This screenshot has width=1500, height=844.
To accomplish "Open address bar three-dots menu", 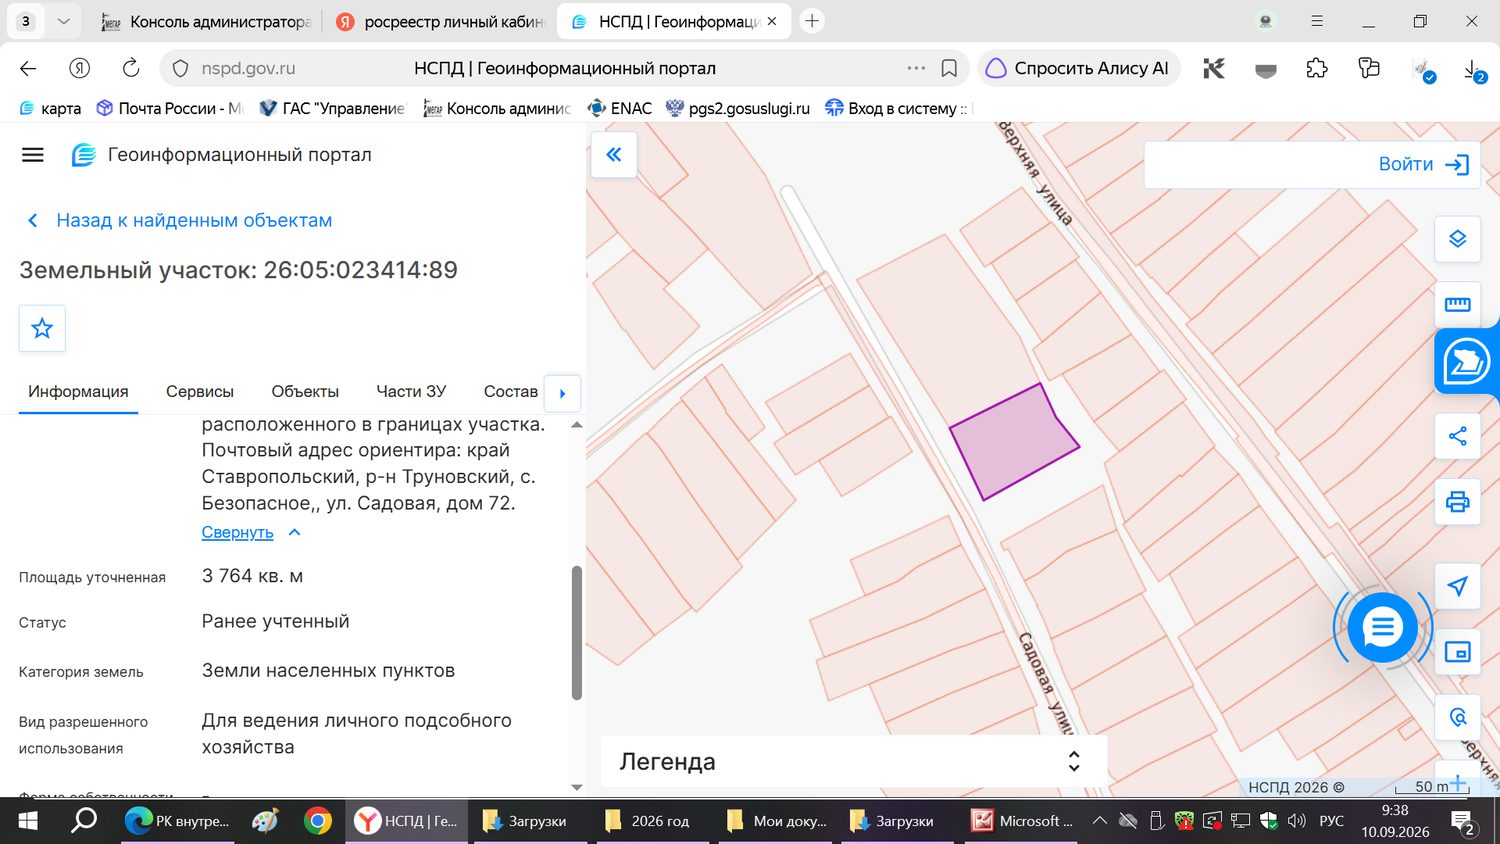I will click(x=916, y=68).
